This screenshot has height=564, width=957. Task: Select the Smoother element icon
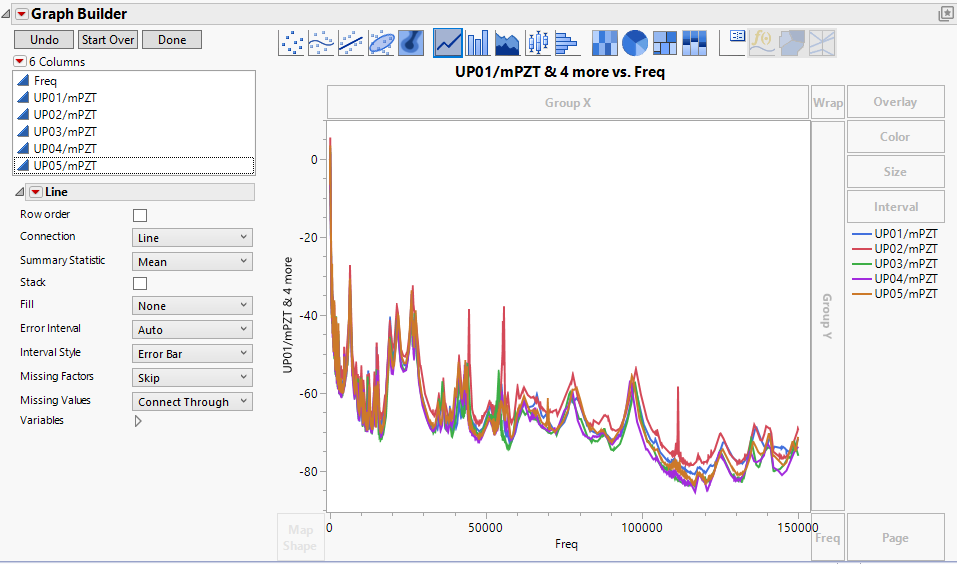point(321,43)
